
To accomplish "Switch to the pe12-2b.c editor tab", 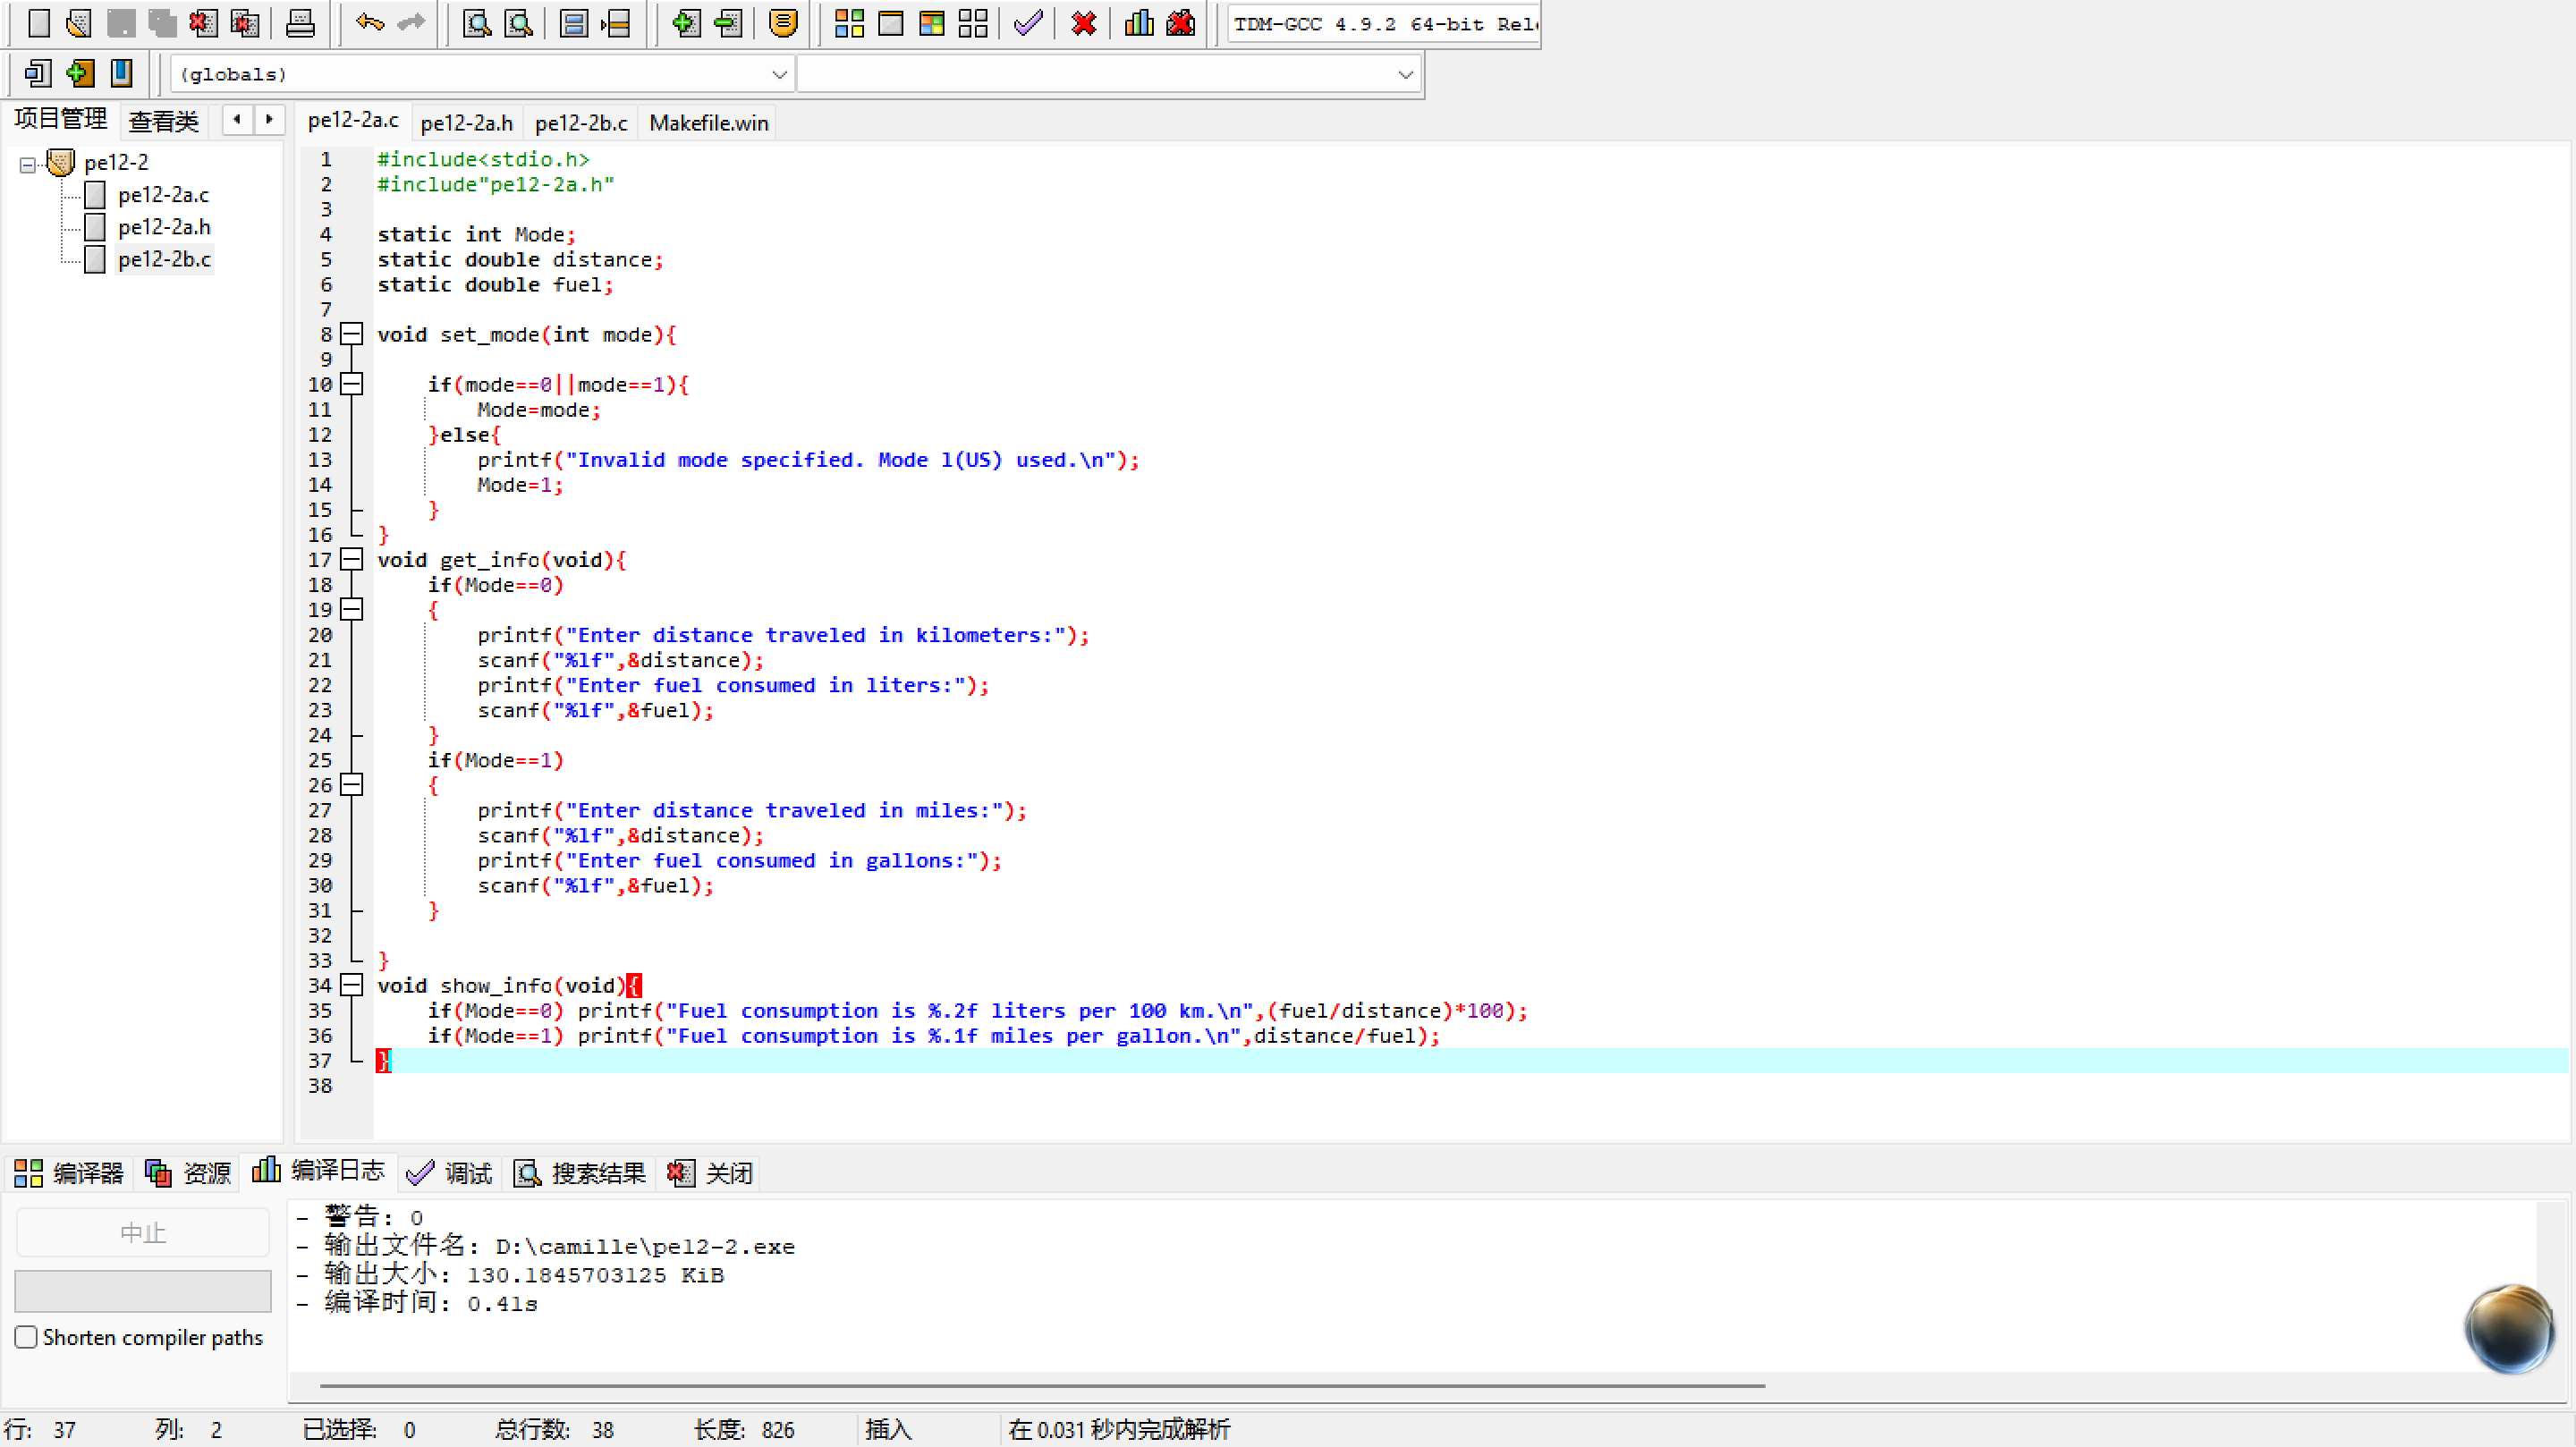I will point(580,123).
